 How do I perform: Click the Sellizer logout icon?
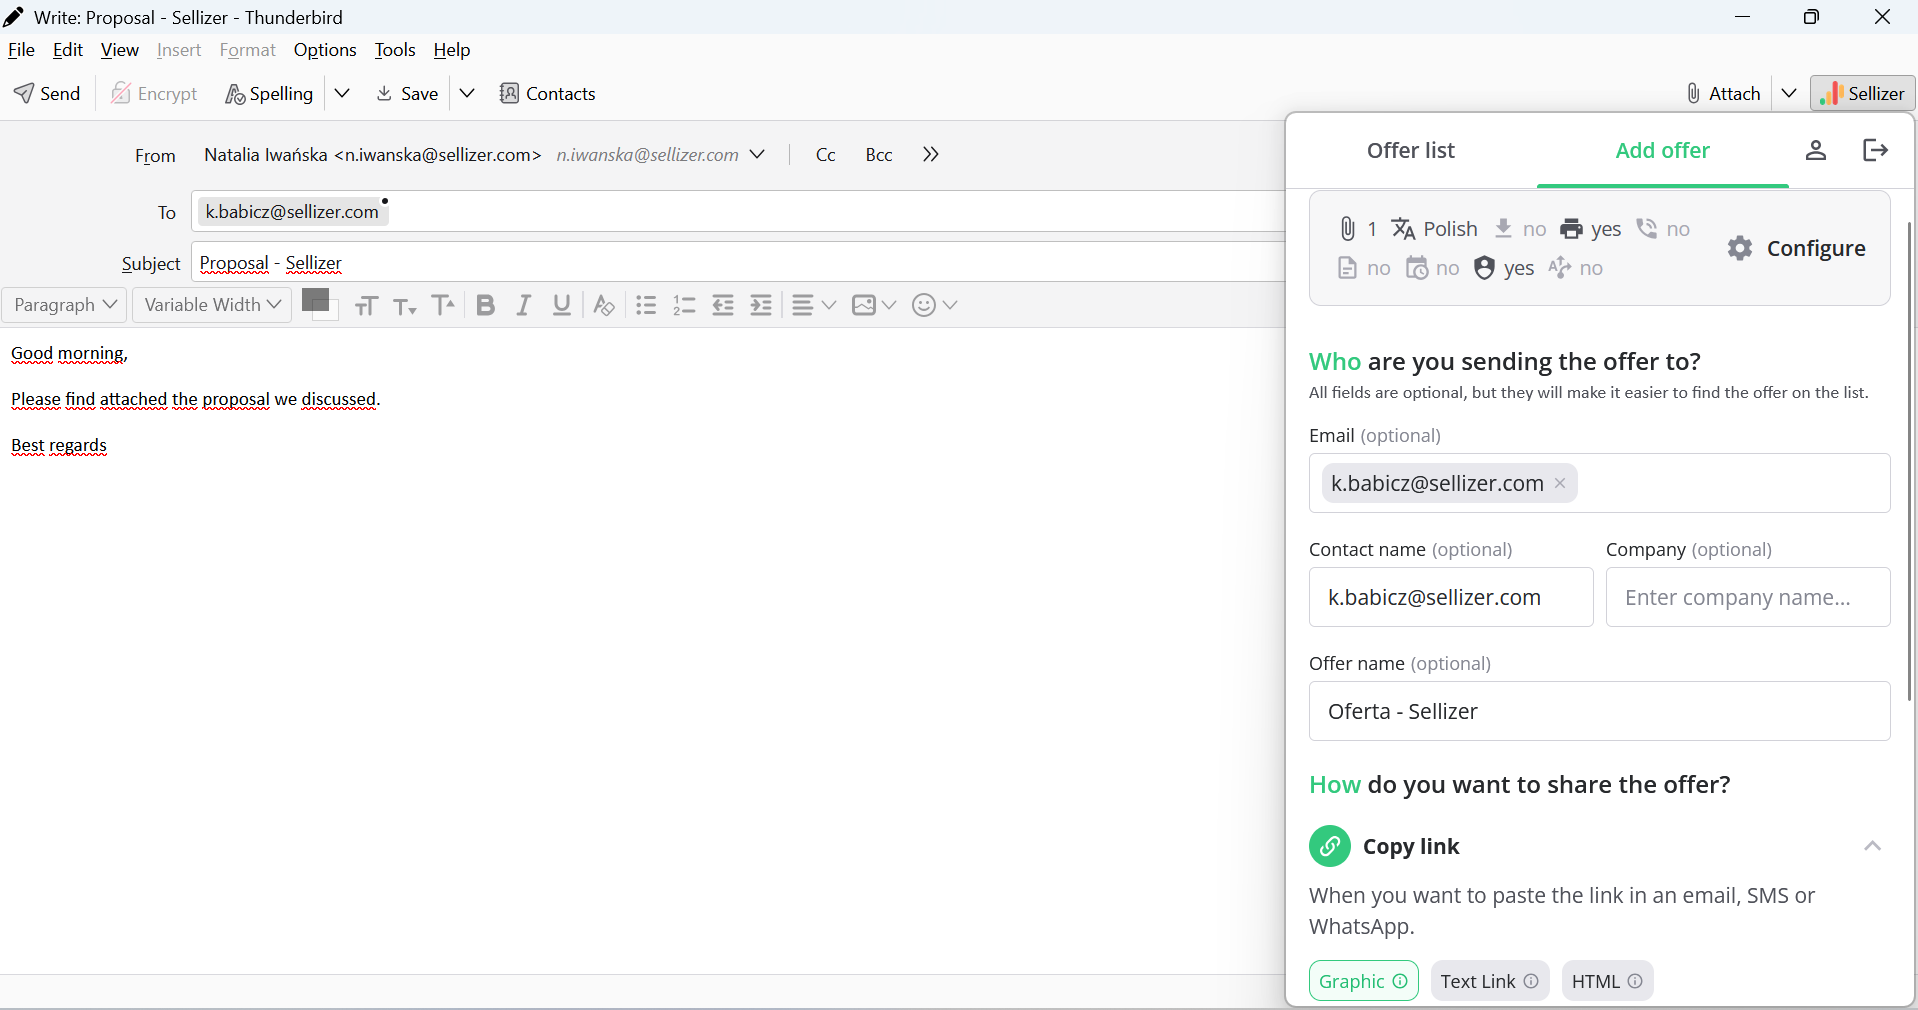[1875, 150]
